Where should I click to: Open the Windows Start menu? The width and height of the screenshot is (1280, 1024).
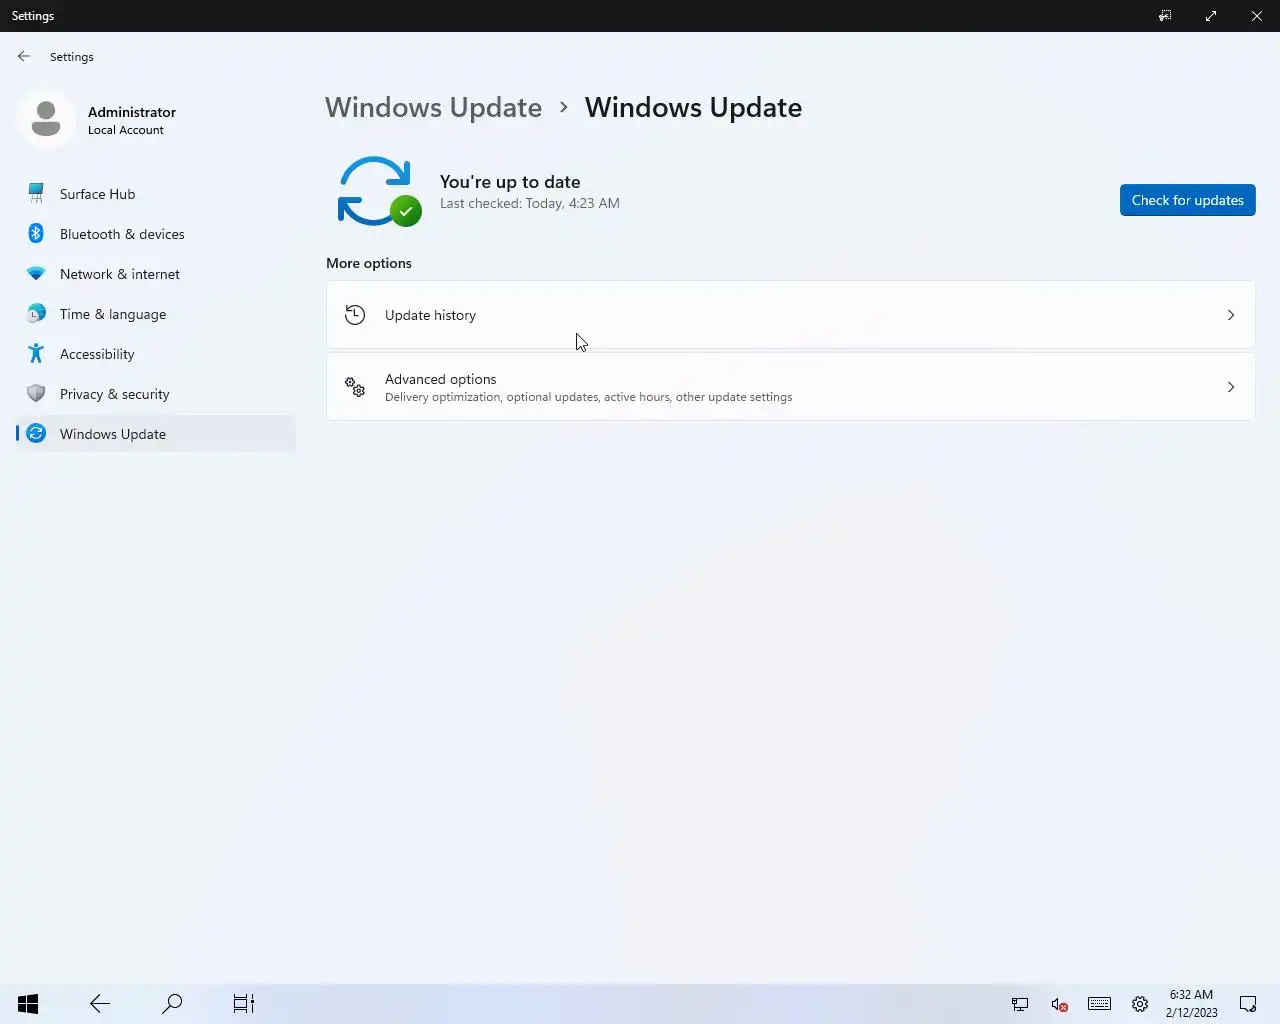click(28, 1003)
